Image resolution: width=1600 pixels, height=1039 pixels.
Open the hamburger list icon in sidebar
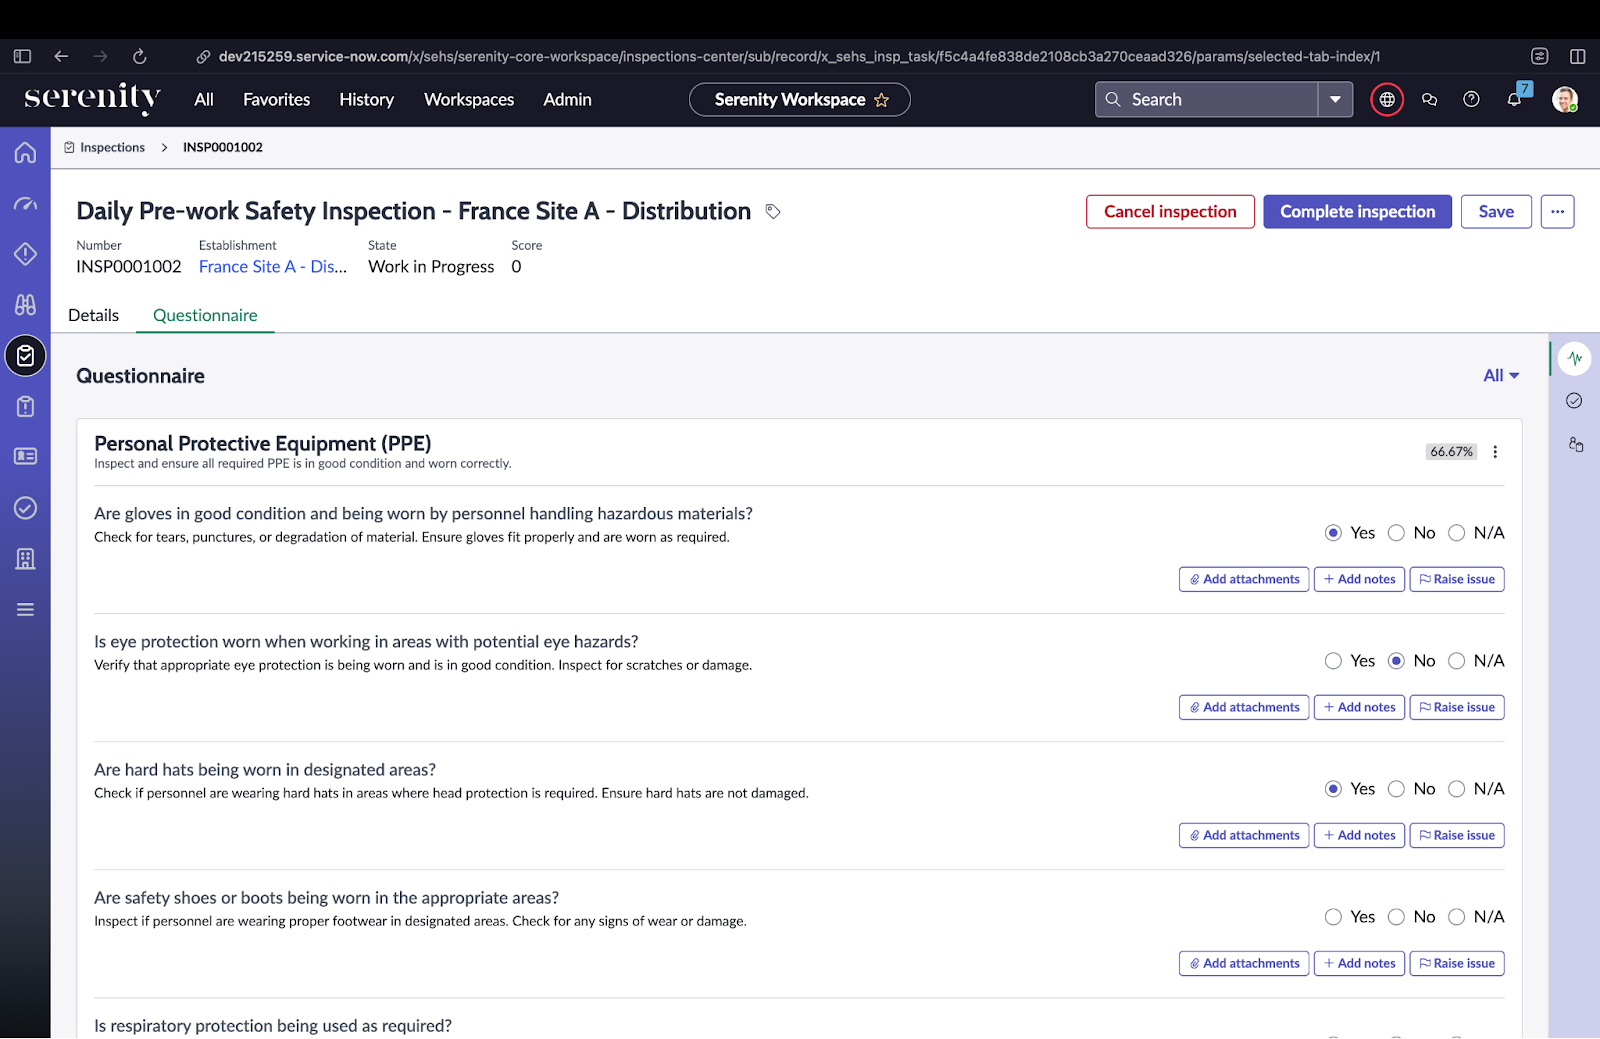[x=25, y=610]
